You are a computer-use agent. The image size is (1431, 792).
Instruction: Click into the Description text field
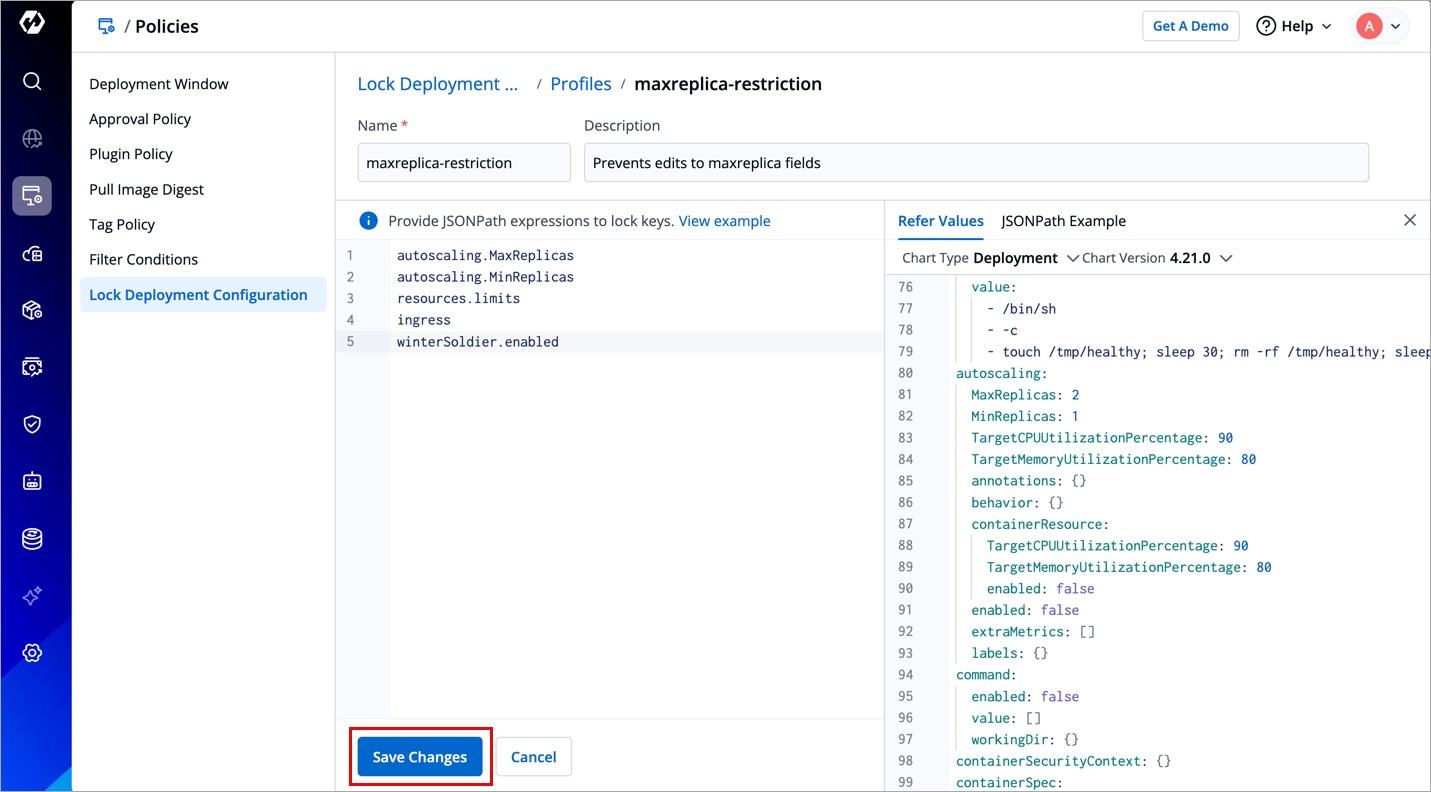click(x=975, y=163)
